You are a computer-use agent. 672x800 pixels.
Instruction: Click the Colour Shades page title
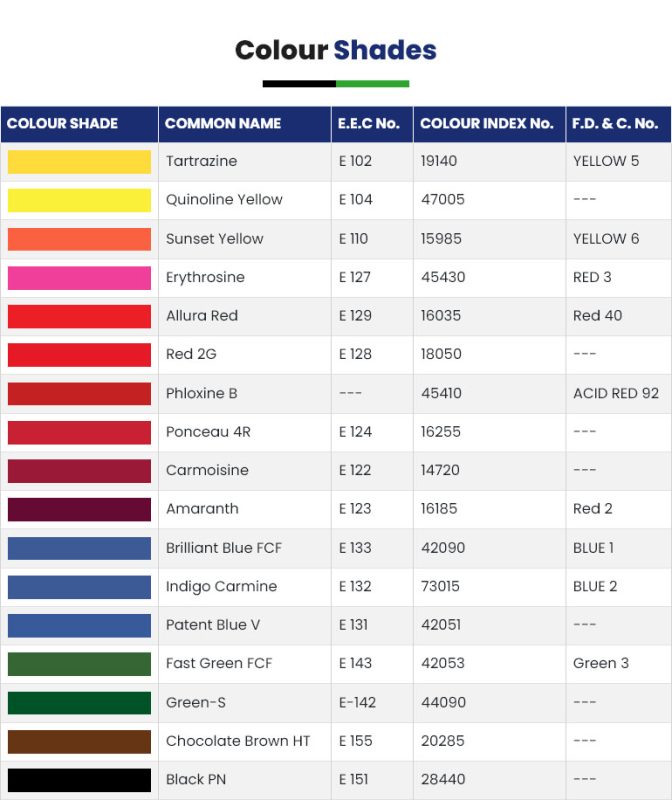point(335,50)
